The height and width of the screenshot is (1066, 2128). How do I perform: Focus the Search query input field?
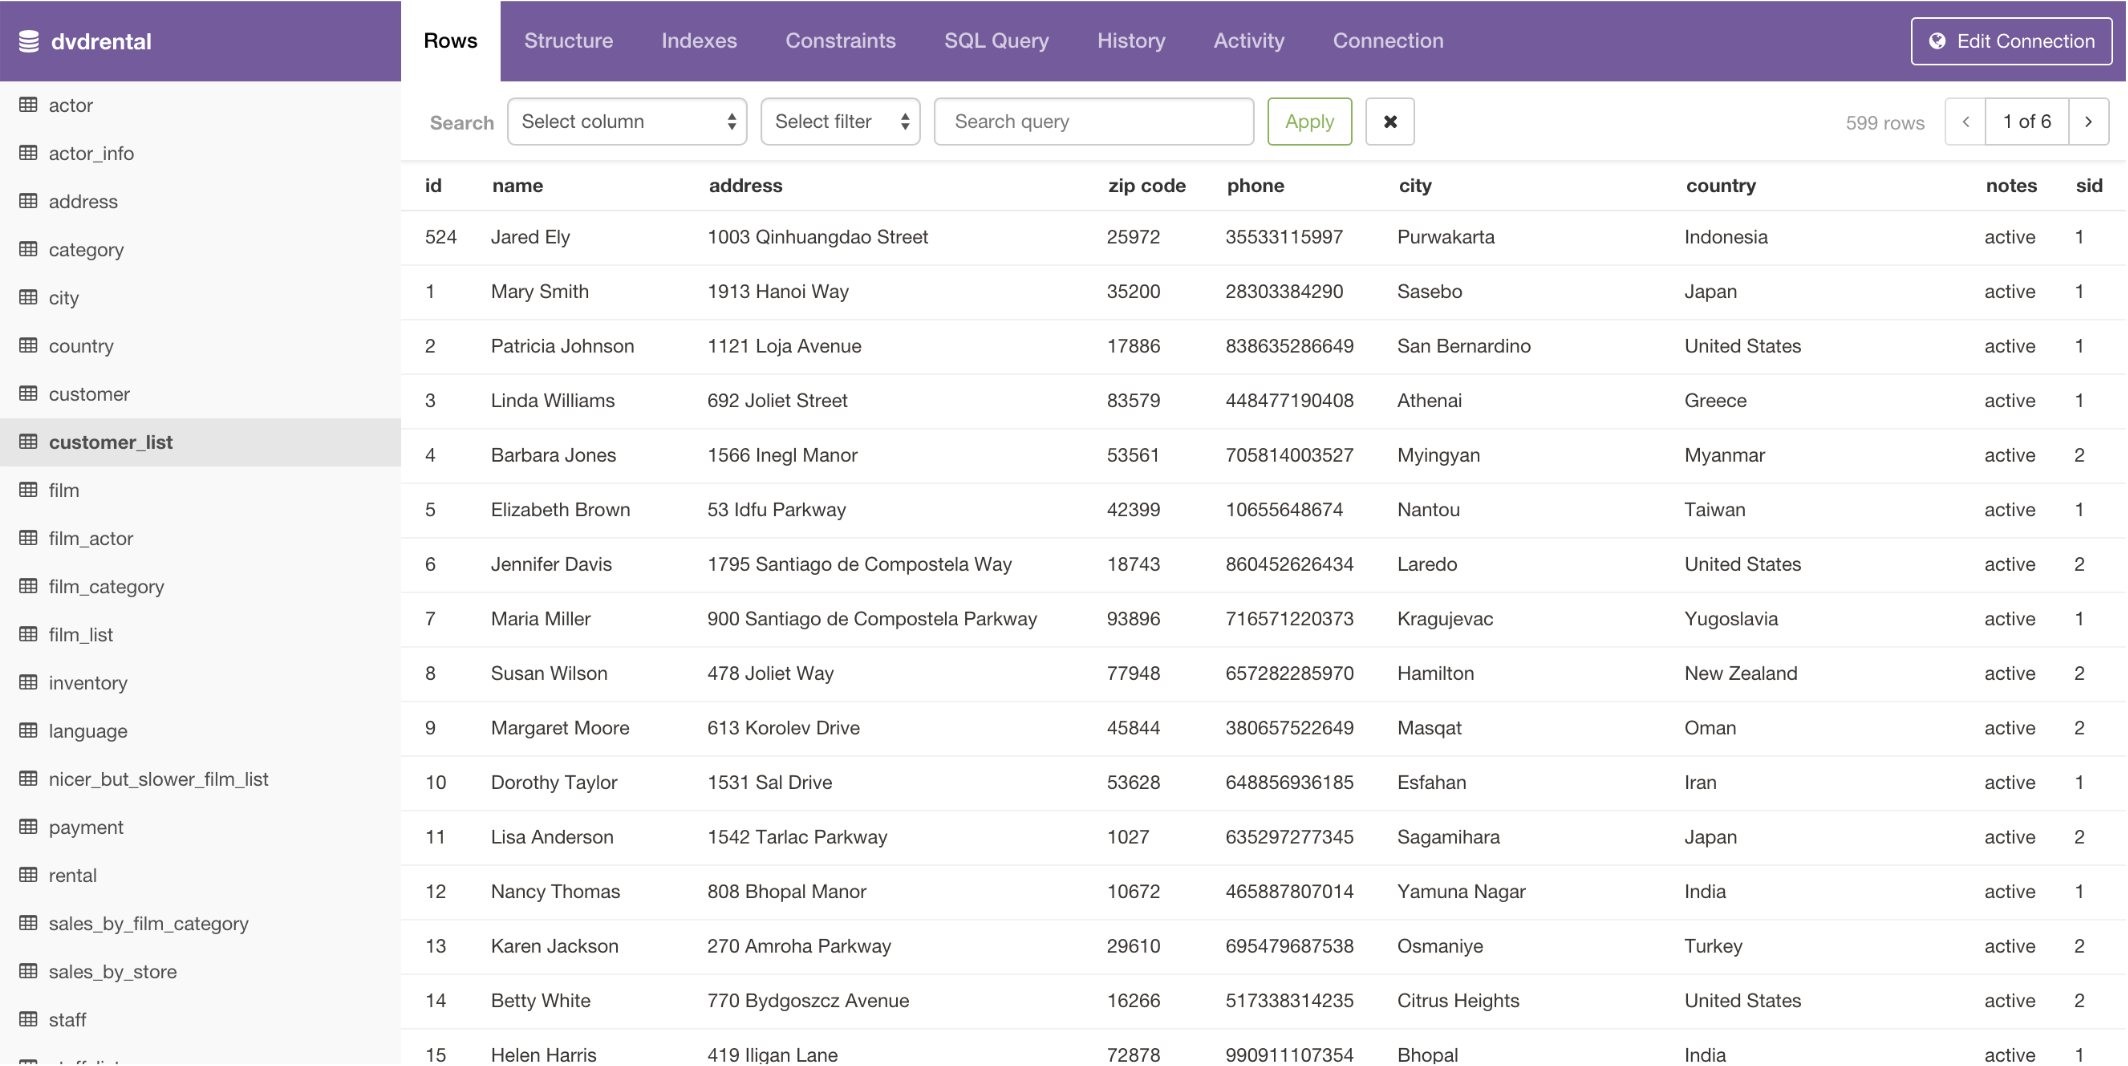(x=1094, y=121)
